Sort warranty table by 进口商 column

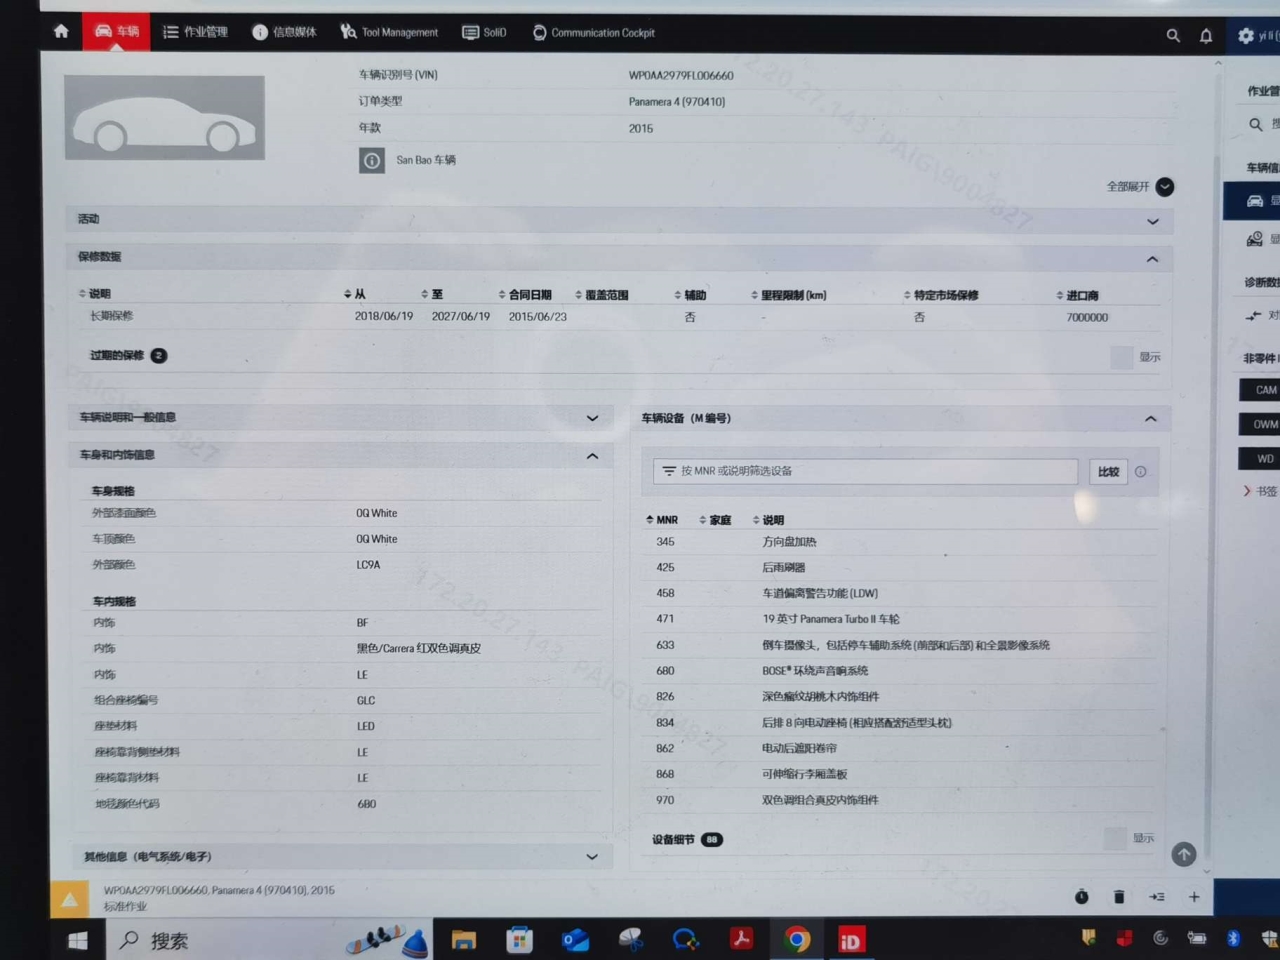pos(1077,296)
